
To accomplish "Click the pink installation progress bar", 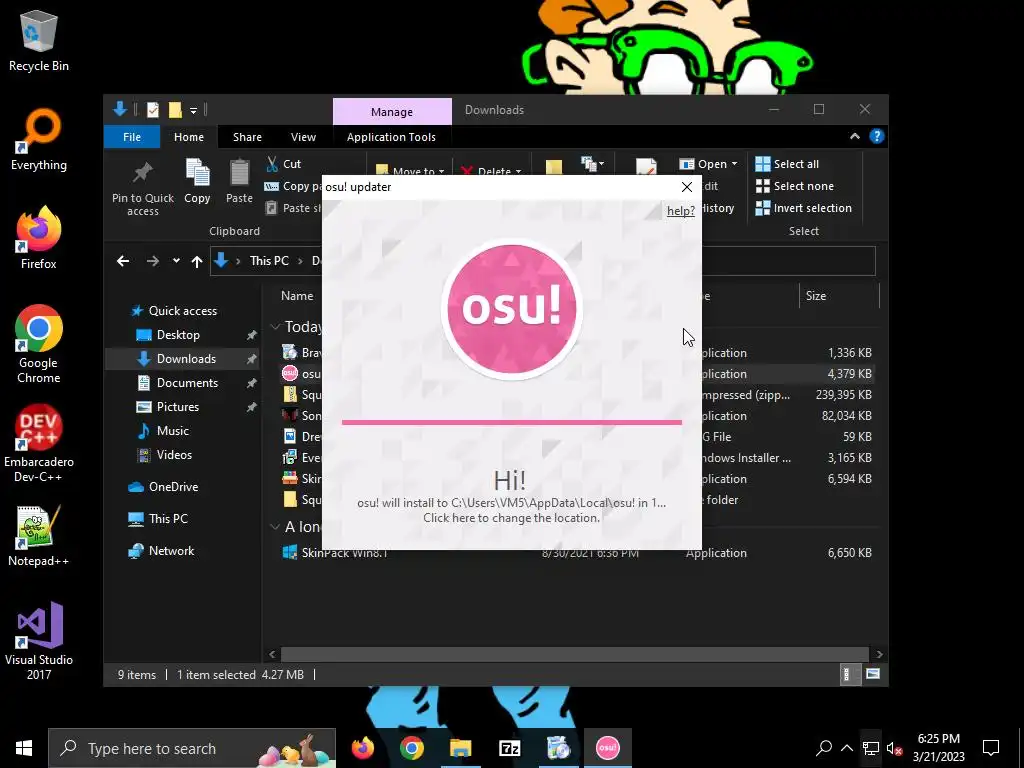I will [x=511, y=422].
